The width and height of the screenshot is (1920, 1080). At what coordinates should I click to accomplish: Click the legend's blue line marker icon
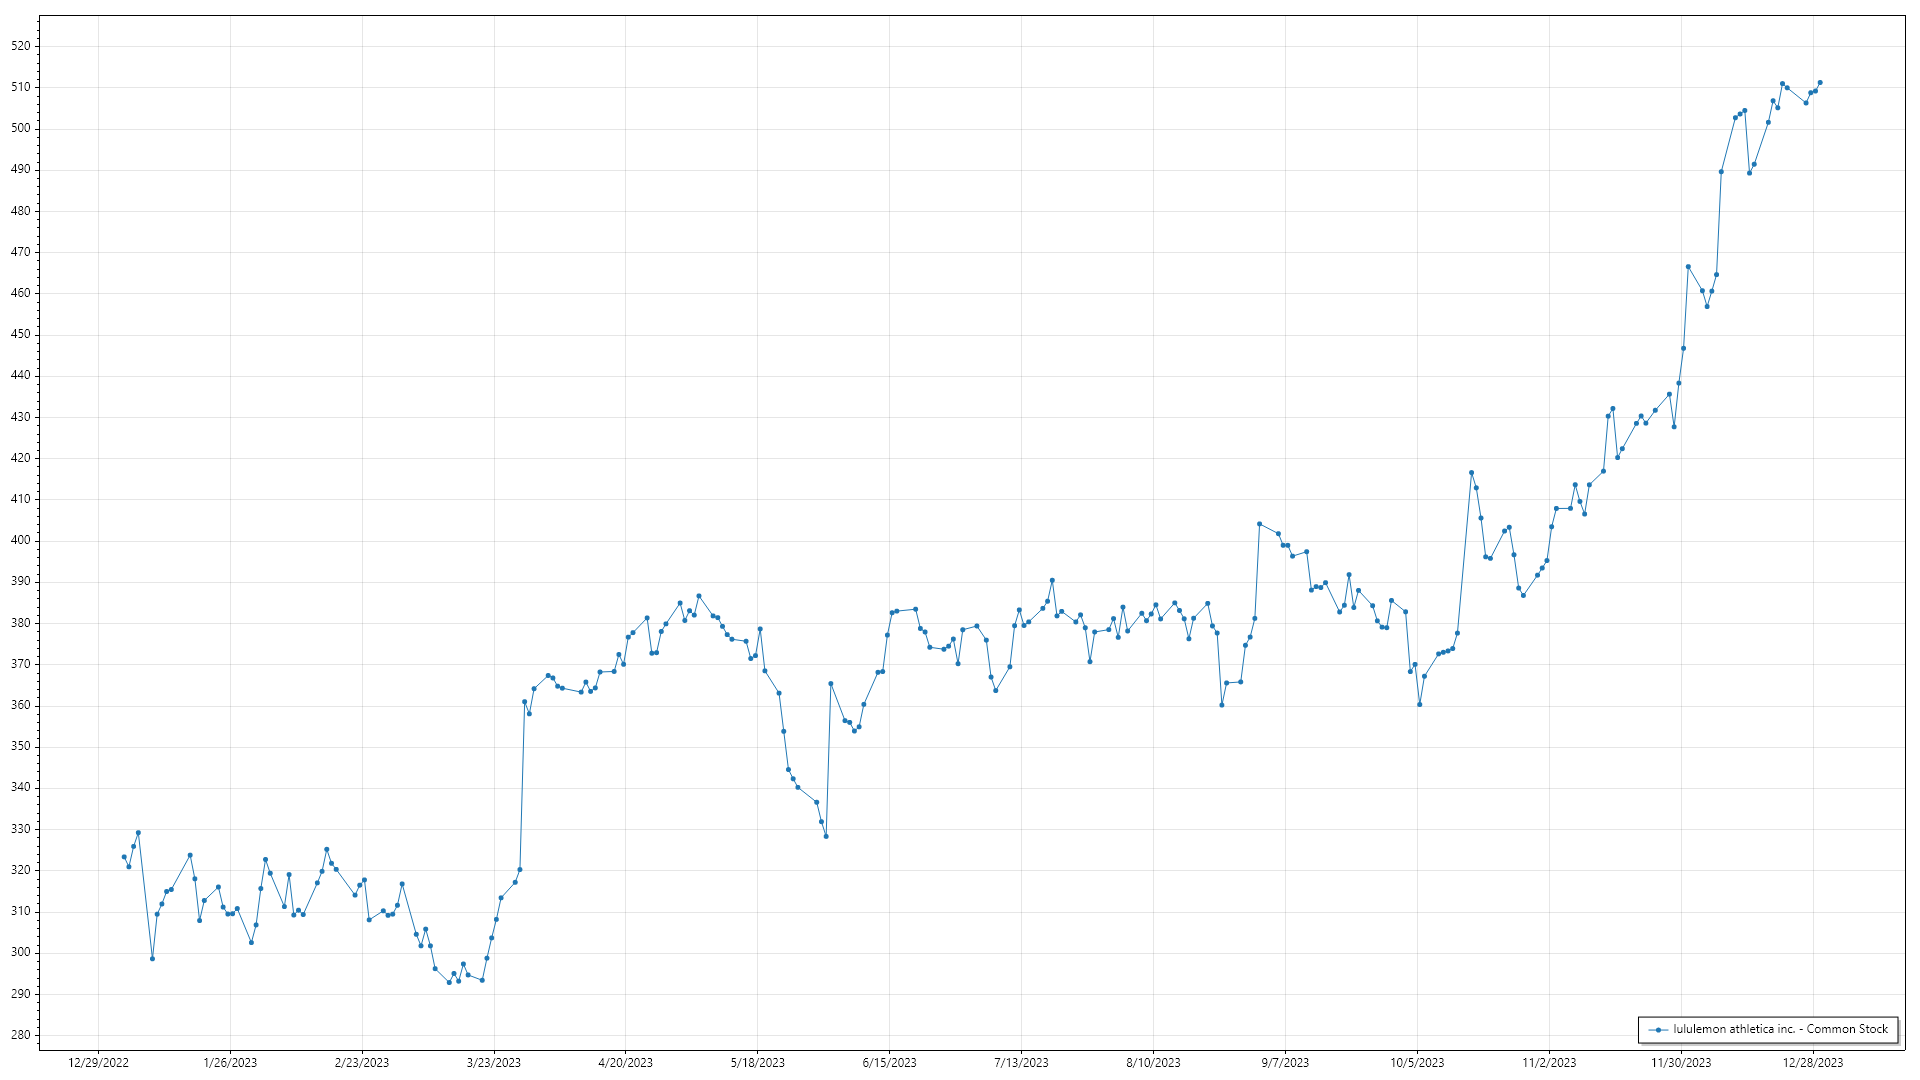tap(1659, 1030)
